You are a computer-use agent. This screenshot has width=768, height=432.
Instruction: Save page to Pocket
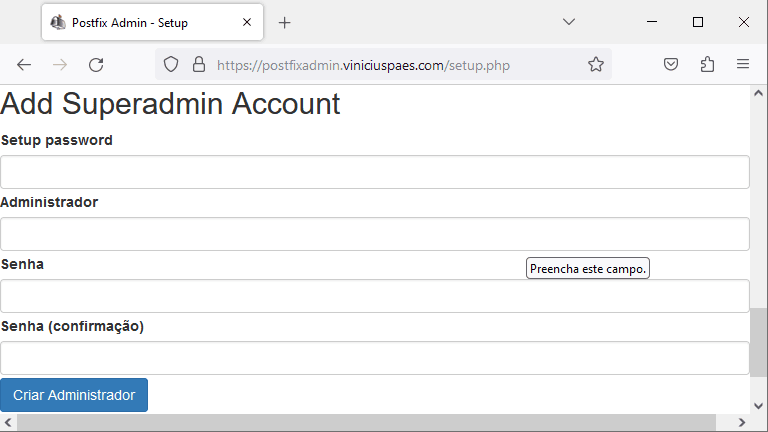point(671,64)
